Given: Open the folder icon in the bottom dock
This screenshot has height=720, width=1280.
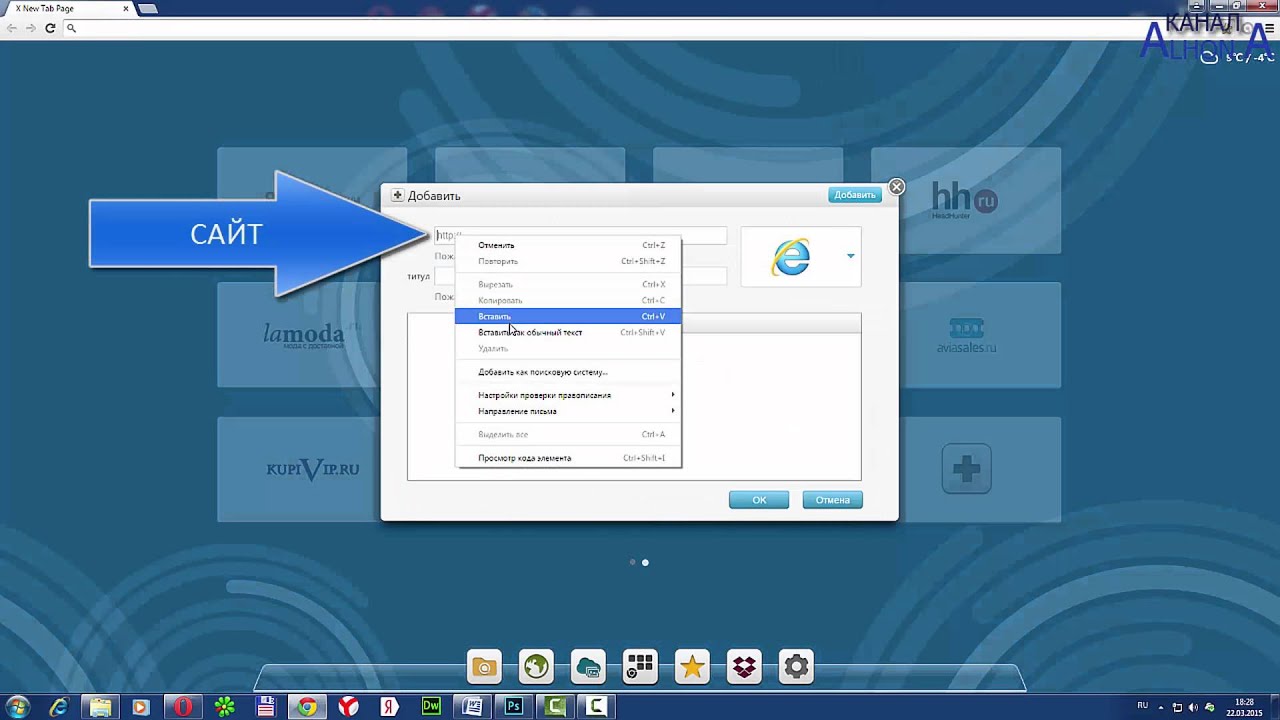Looking at the screenshot, I should coord(484,667).
